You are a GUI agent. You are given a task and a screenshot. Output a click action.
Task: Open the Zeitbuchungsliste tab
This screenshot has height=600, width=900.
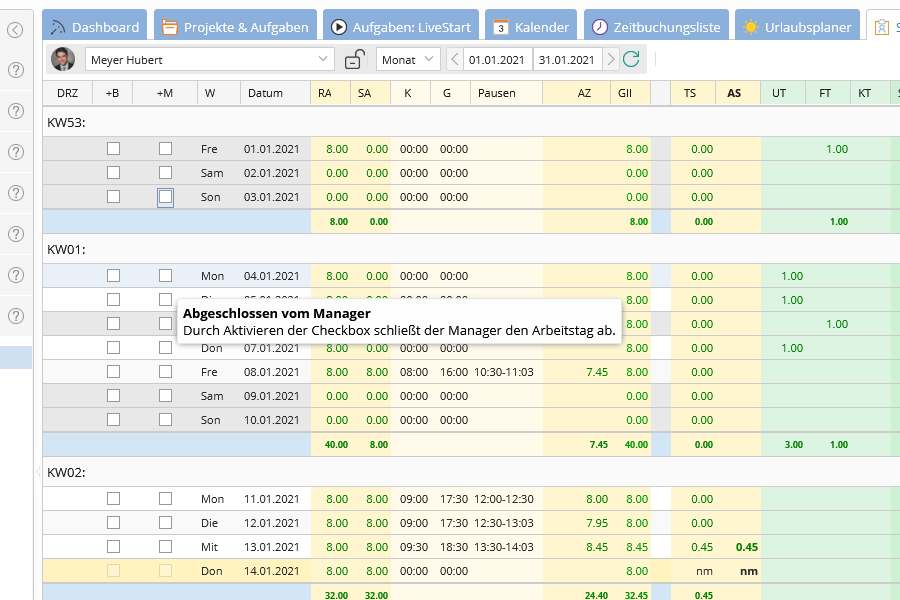pyautogui.click(x=655, y=26)
